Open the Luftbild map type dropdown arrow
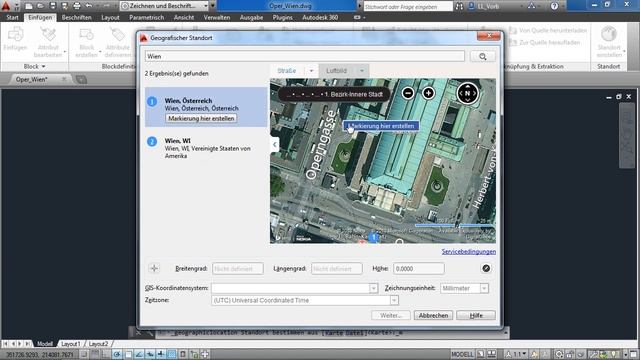640x360 pixels. coord(362,71)
